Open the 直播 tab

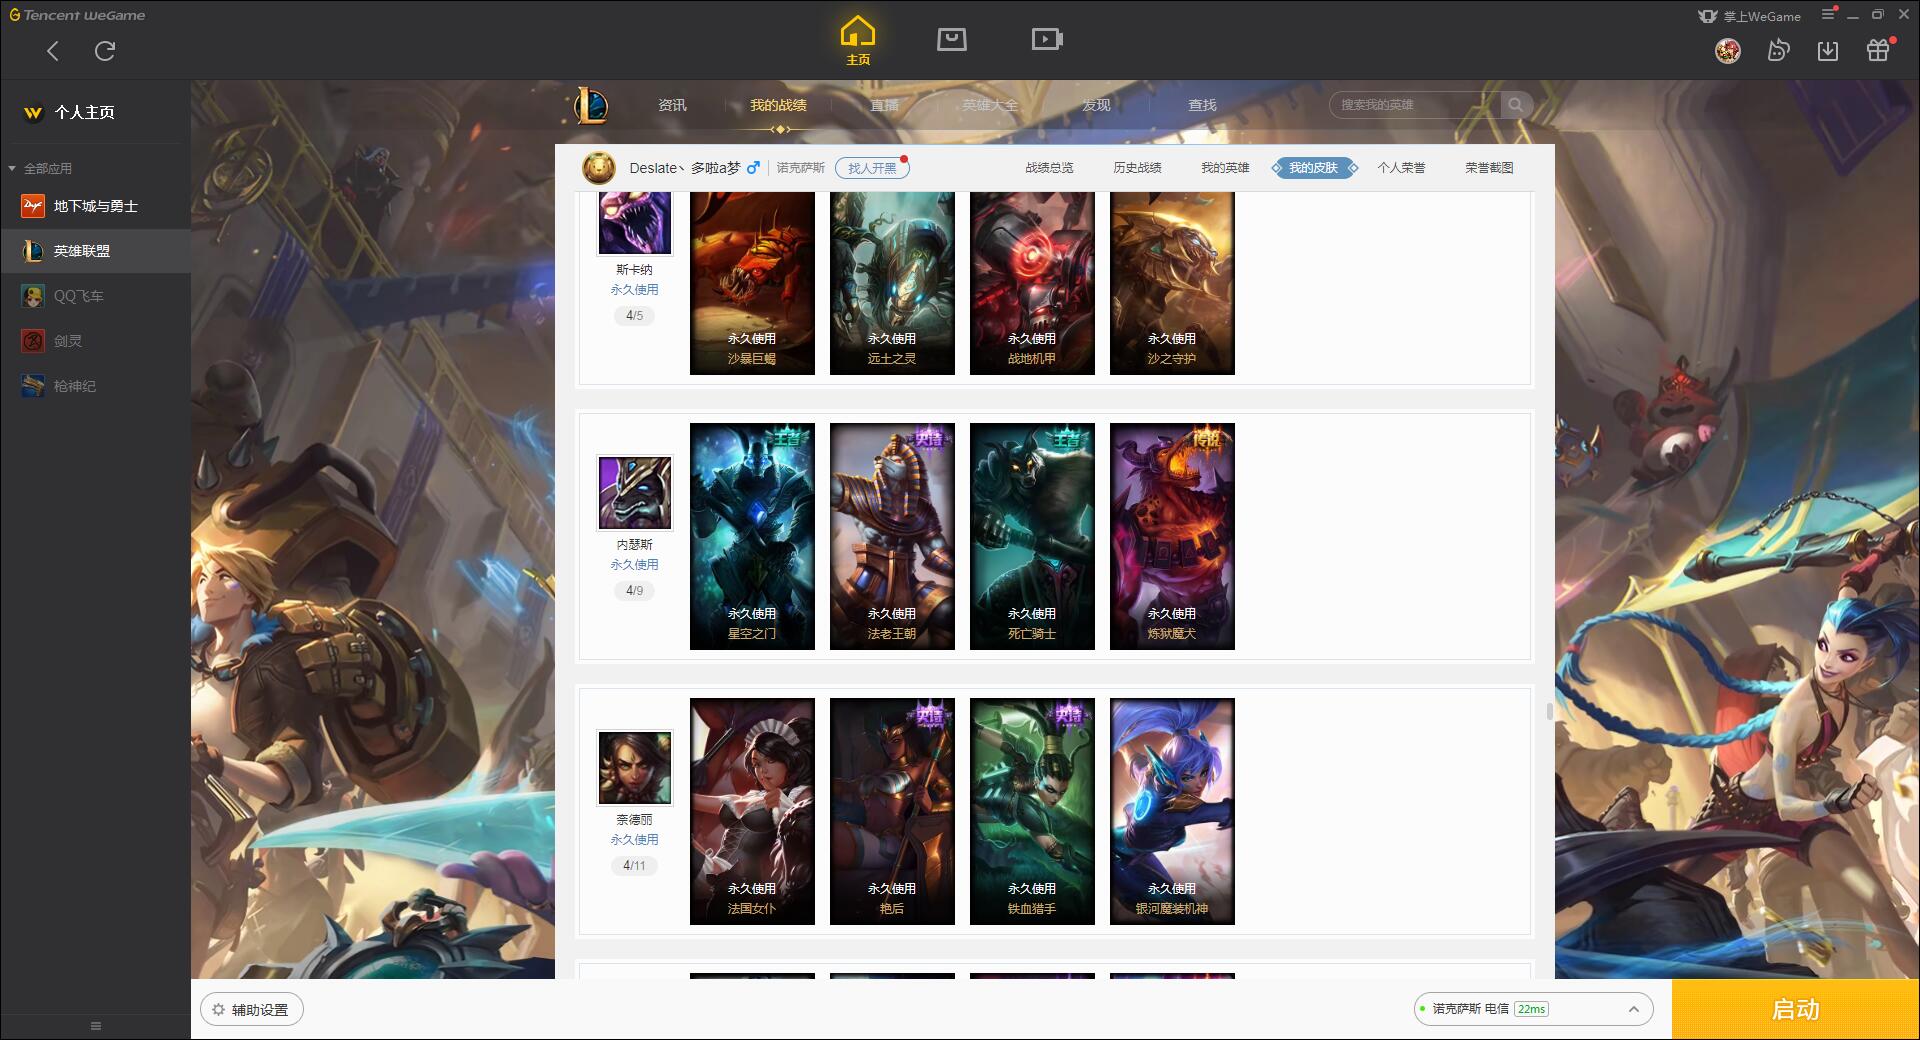click(884, 105)
